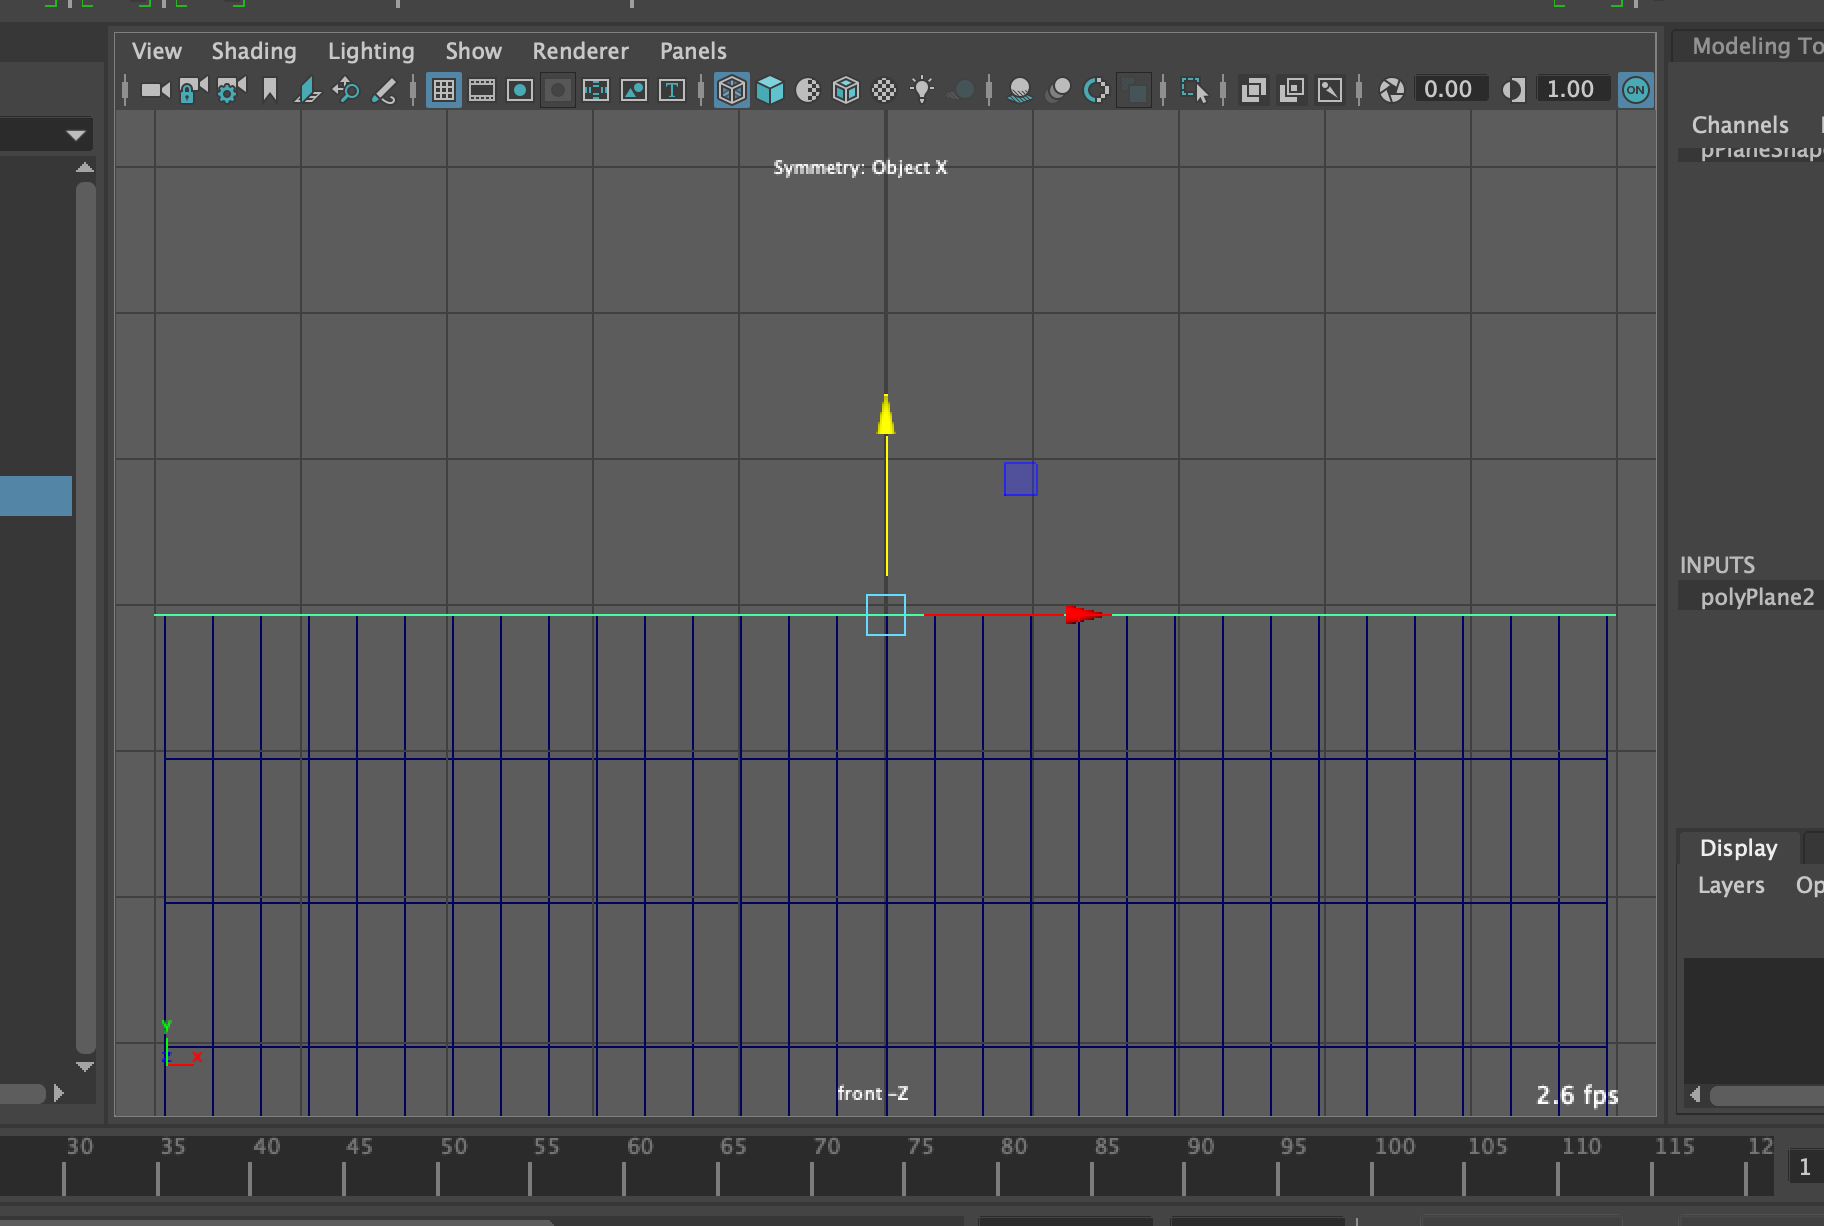Toggle Depth of Field icon

pos(1135,90)
